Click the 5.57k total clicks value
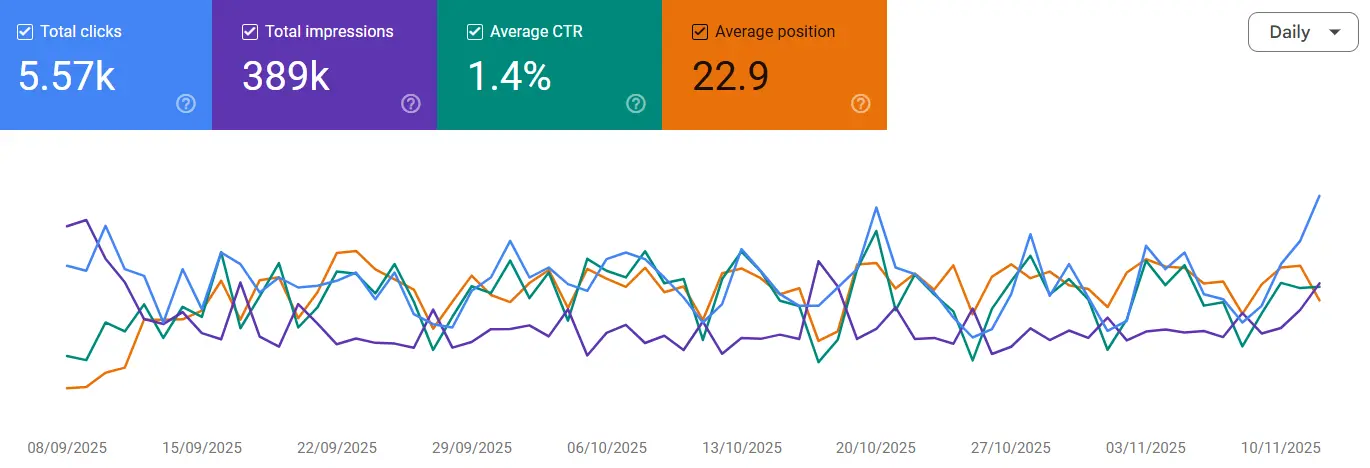 pyautogui.click(x=67, y=76)
